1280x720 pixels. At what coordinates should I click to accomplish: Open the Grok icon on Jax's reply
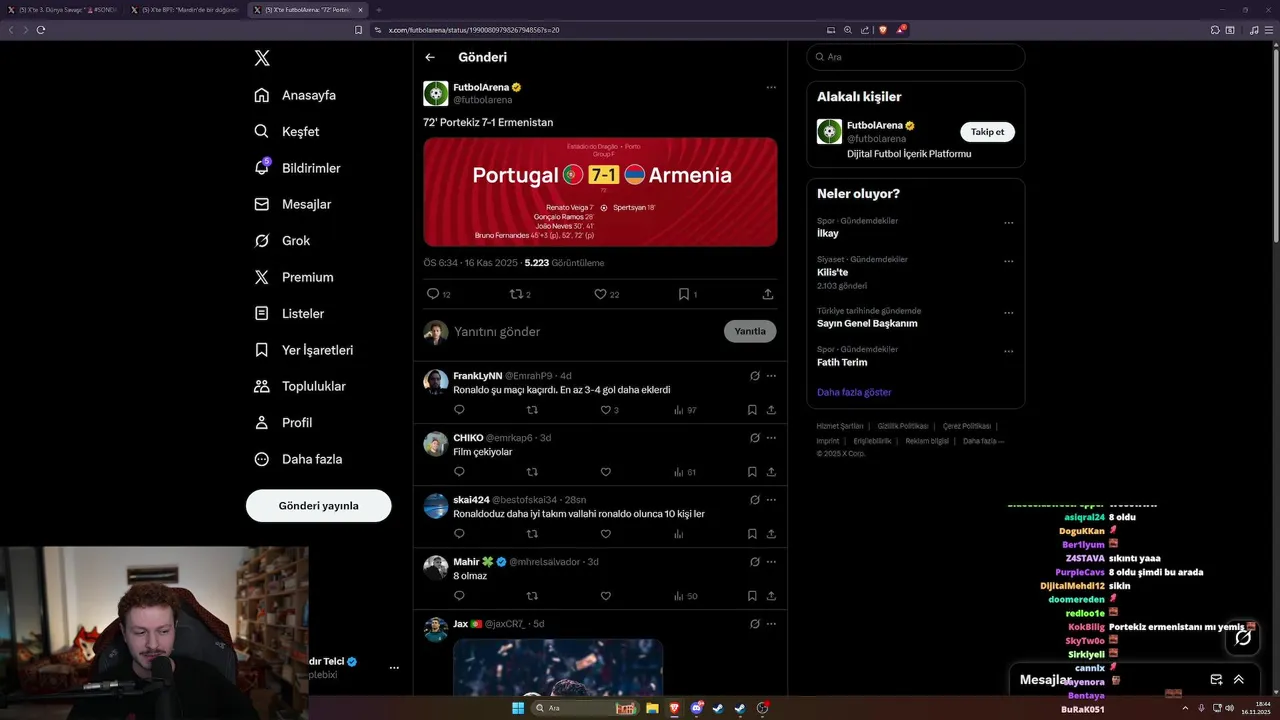tap(755, 624)
